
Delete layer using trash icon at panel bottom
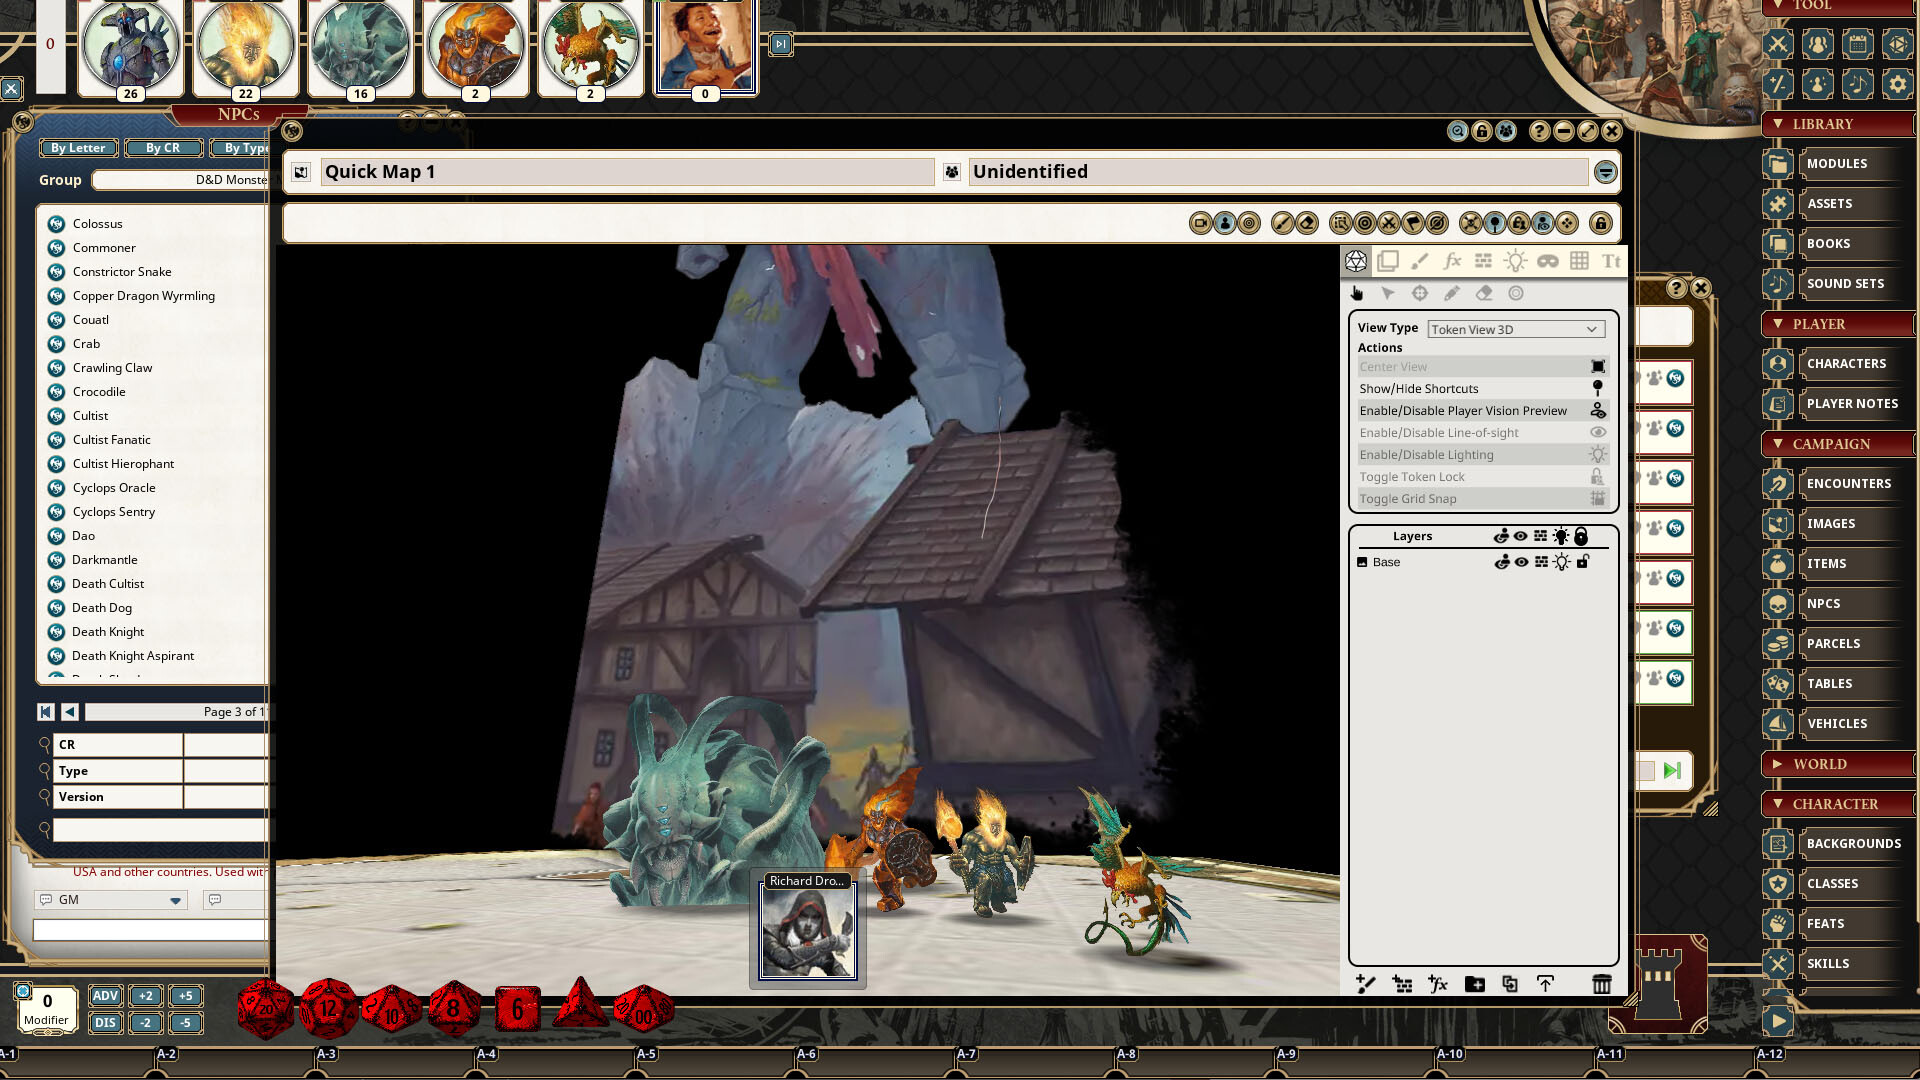1602,984
